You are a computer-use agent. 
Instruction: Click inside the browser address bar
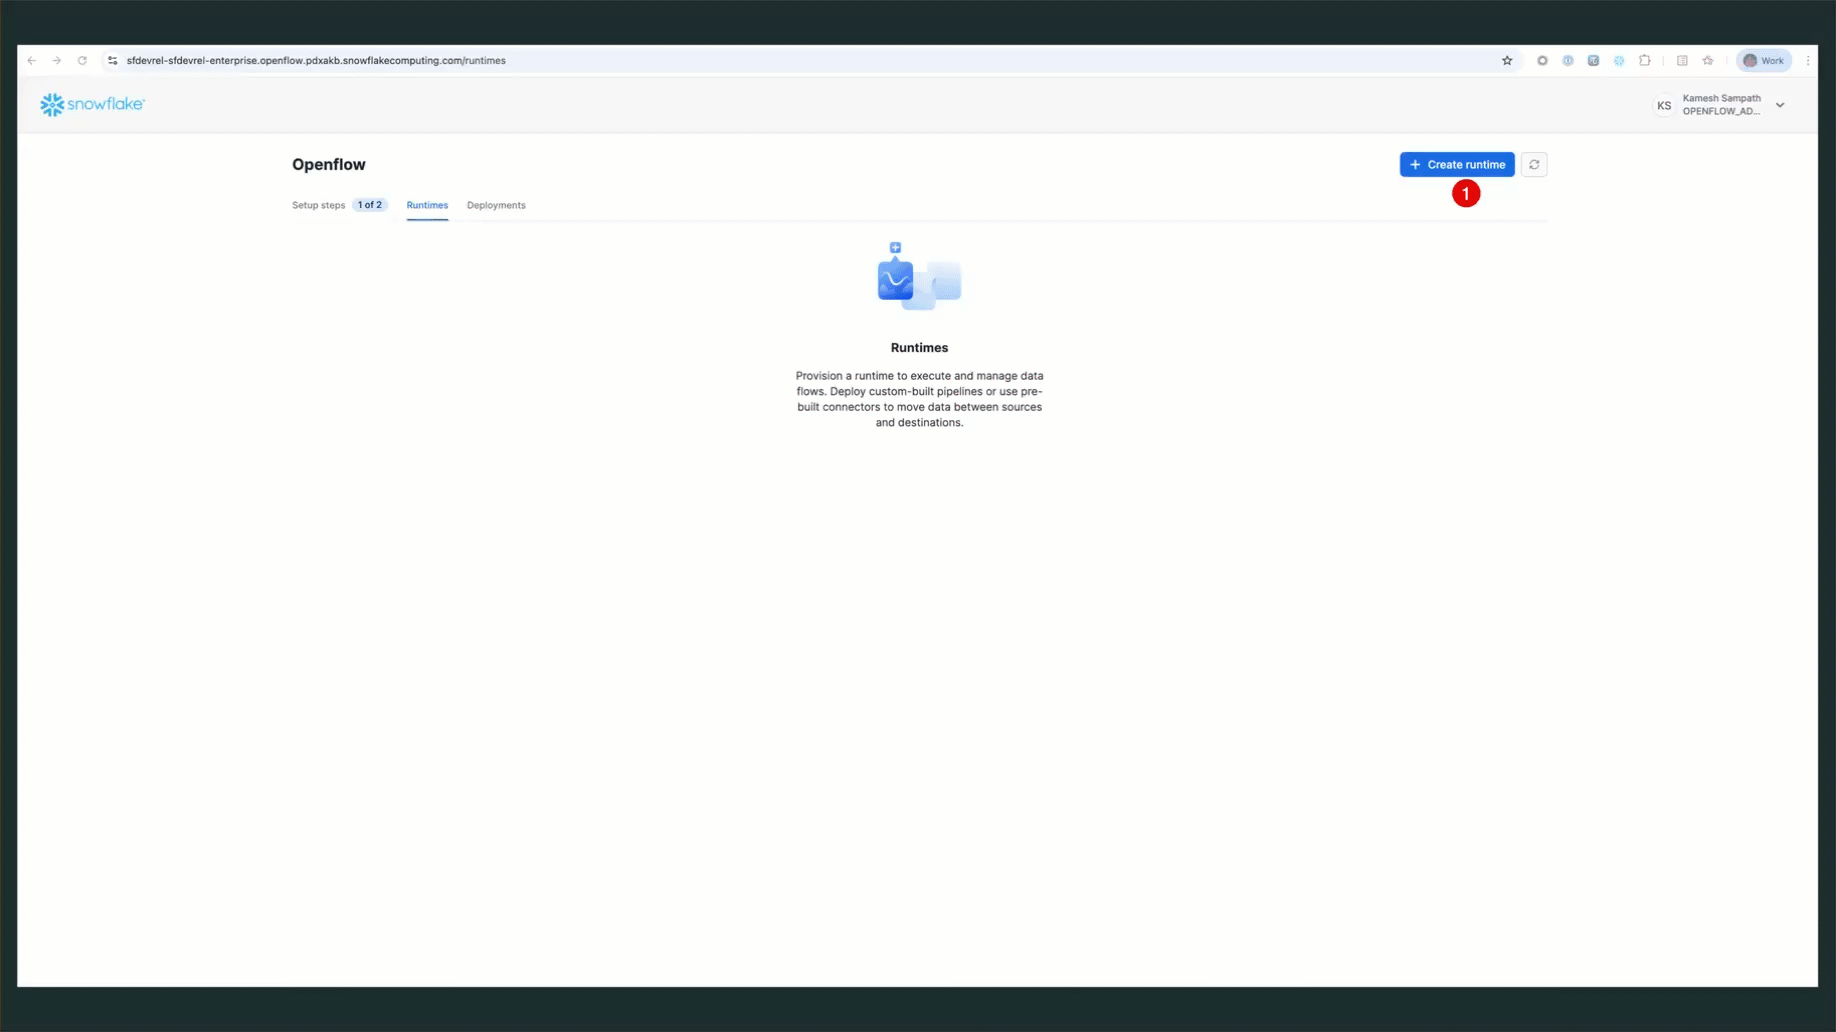tap(600, 61)
